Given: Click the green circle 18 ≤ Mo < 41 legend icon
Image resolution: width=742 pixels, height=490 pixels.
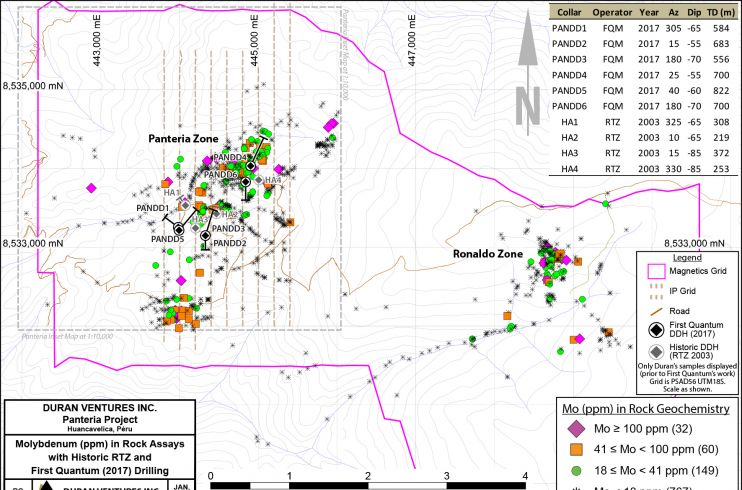Looking at the screenshot, I should click(x=576, y=471).
